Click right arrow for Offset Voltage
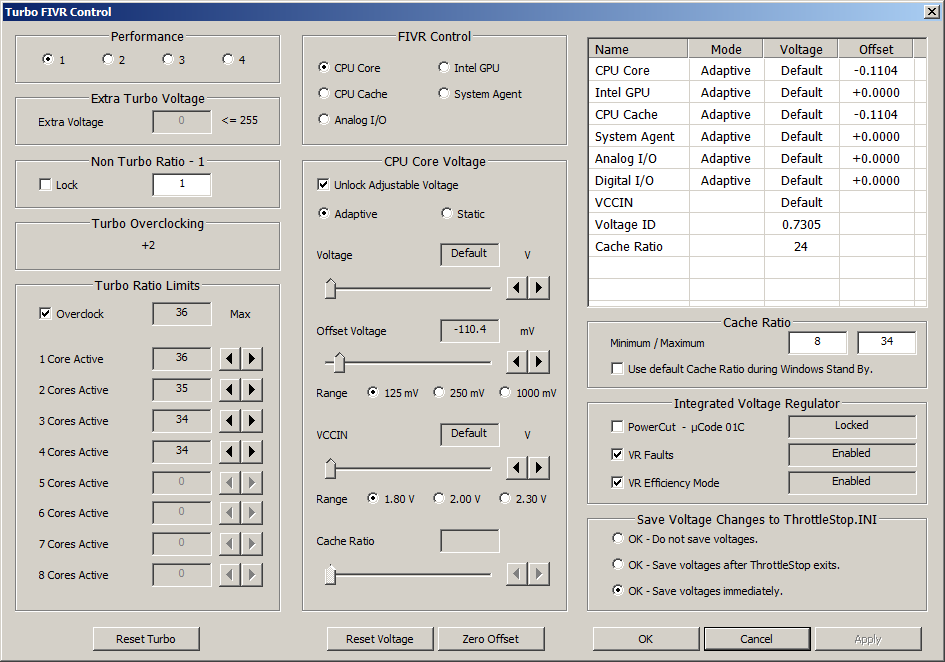The height and width of the screenshot is (662, 945). (x=539, y=361)
